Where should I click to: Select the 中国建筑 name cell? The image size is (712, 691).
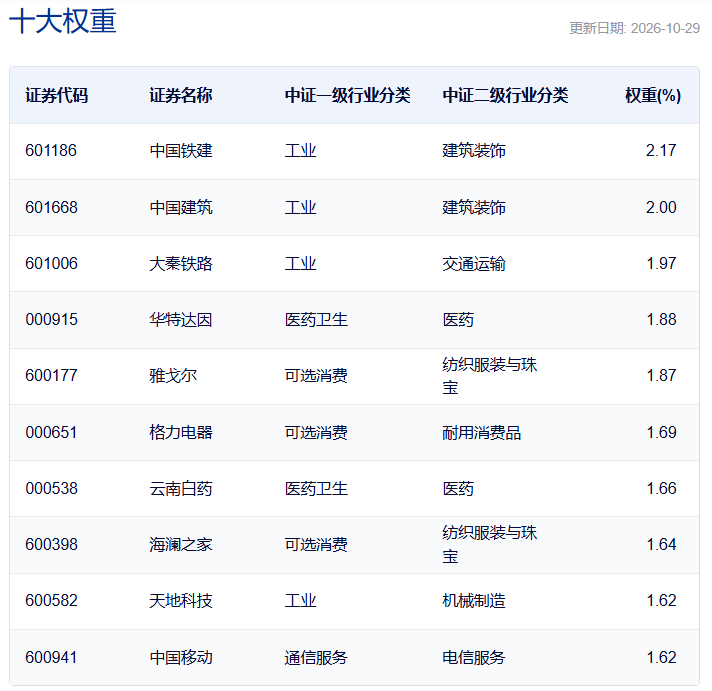(181, 207)
